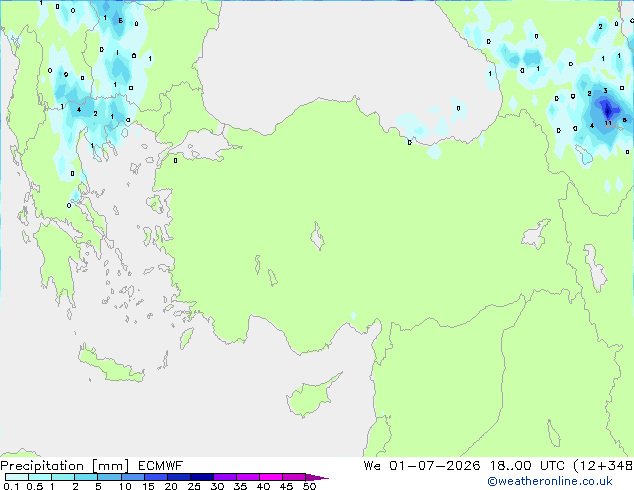Click the island of Crete on the map
Screen dimensions: 634x490
click(111, 364)
